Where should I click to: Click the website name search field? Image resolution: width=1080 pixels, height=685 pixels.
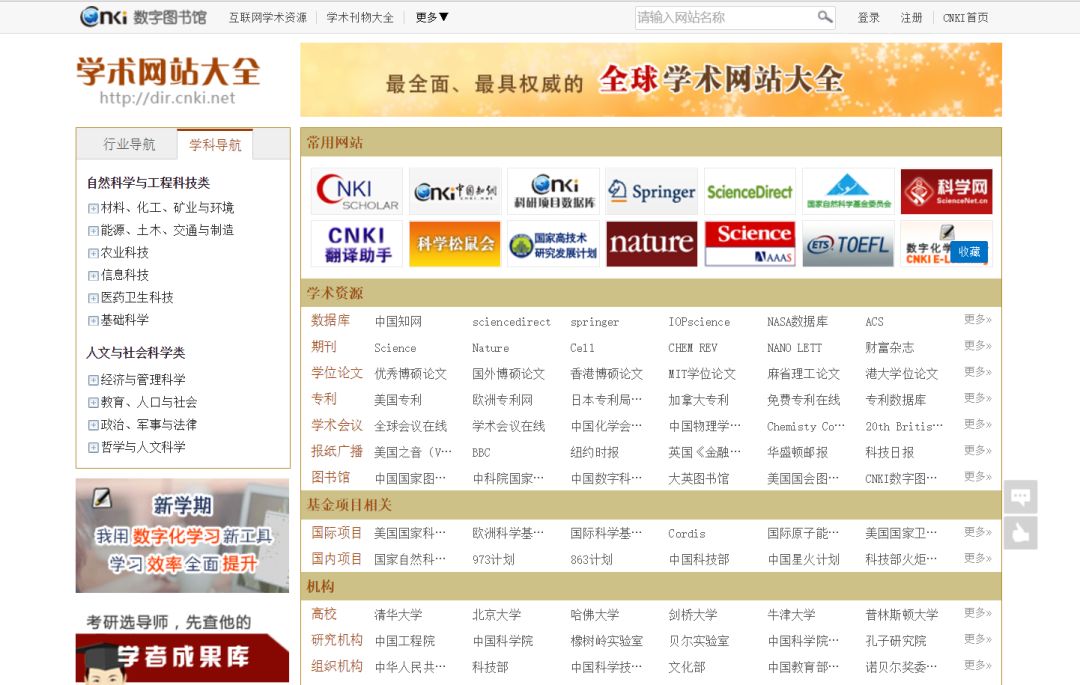tap(724, 17)
